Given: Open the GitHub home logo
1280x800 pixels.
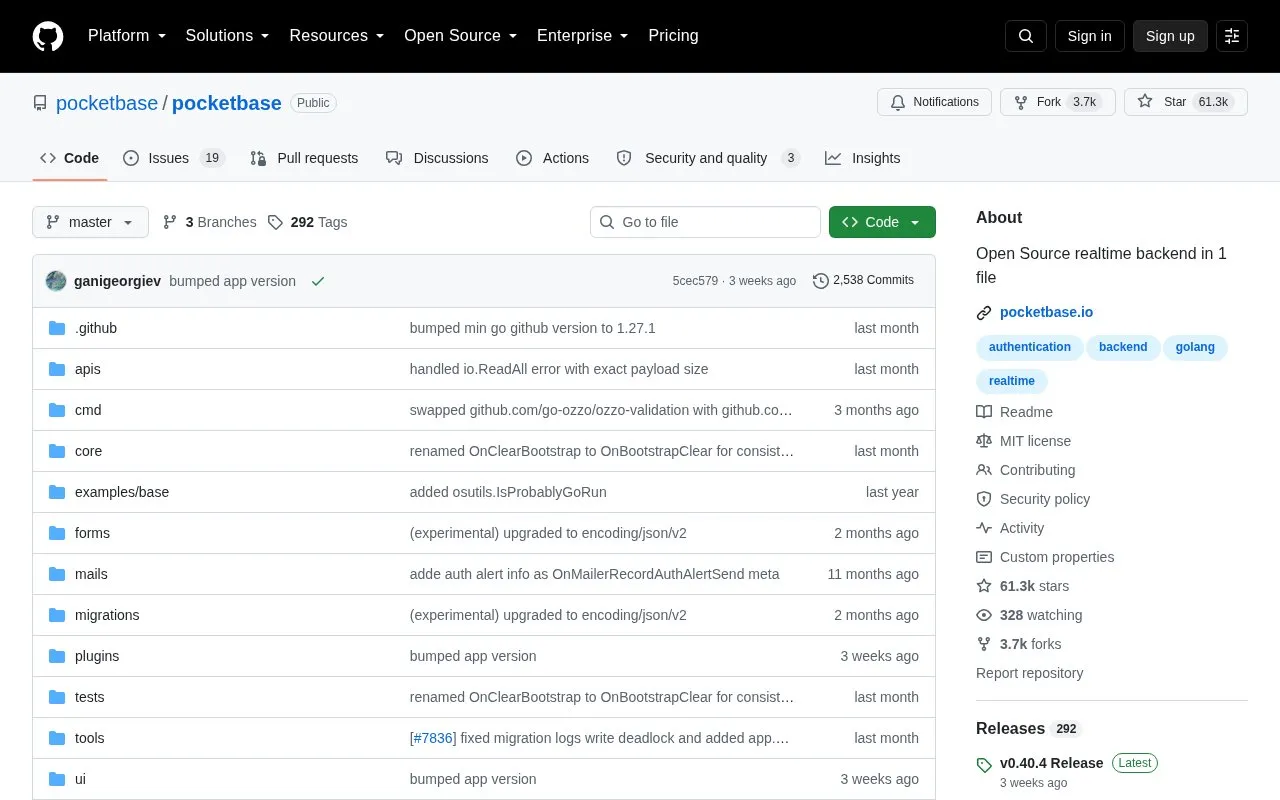Looking at the screenshot, I should tap(48, 36).
